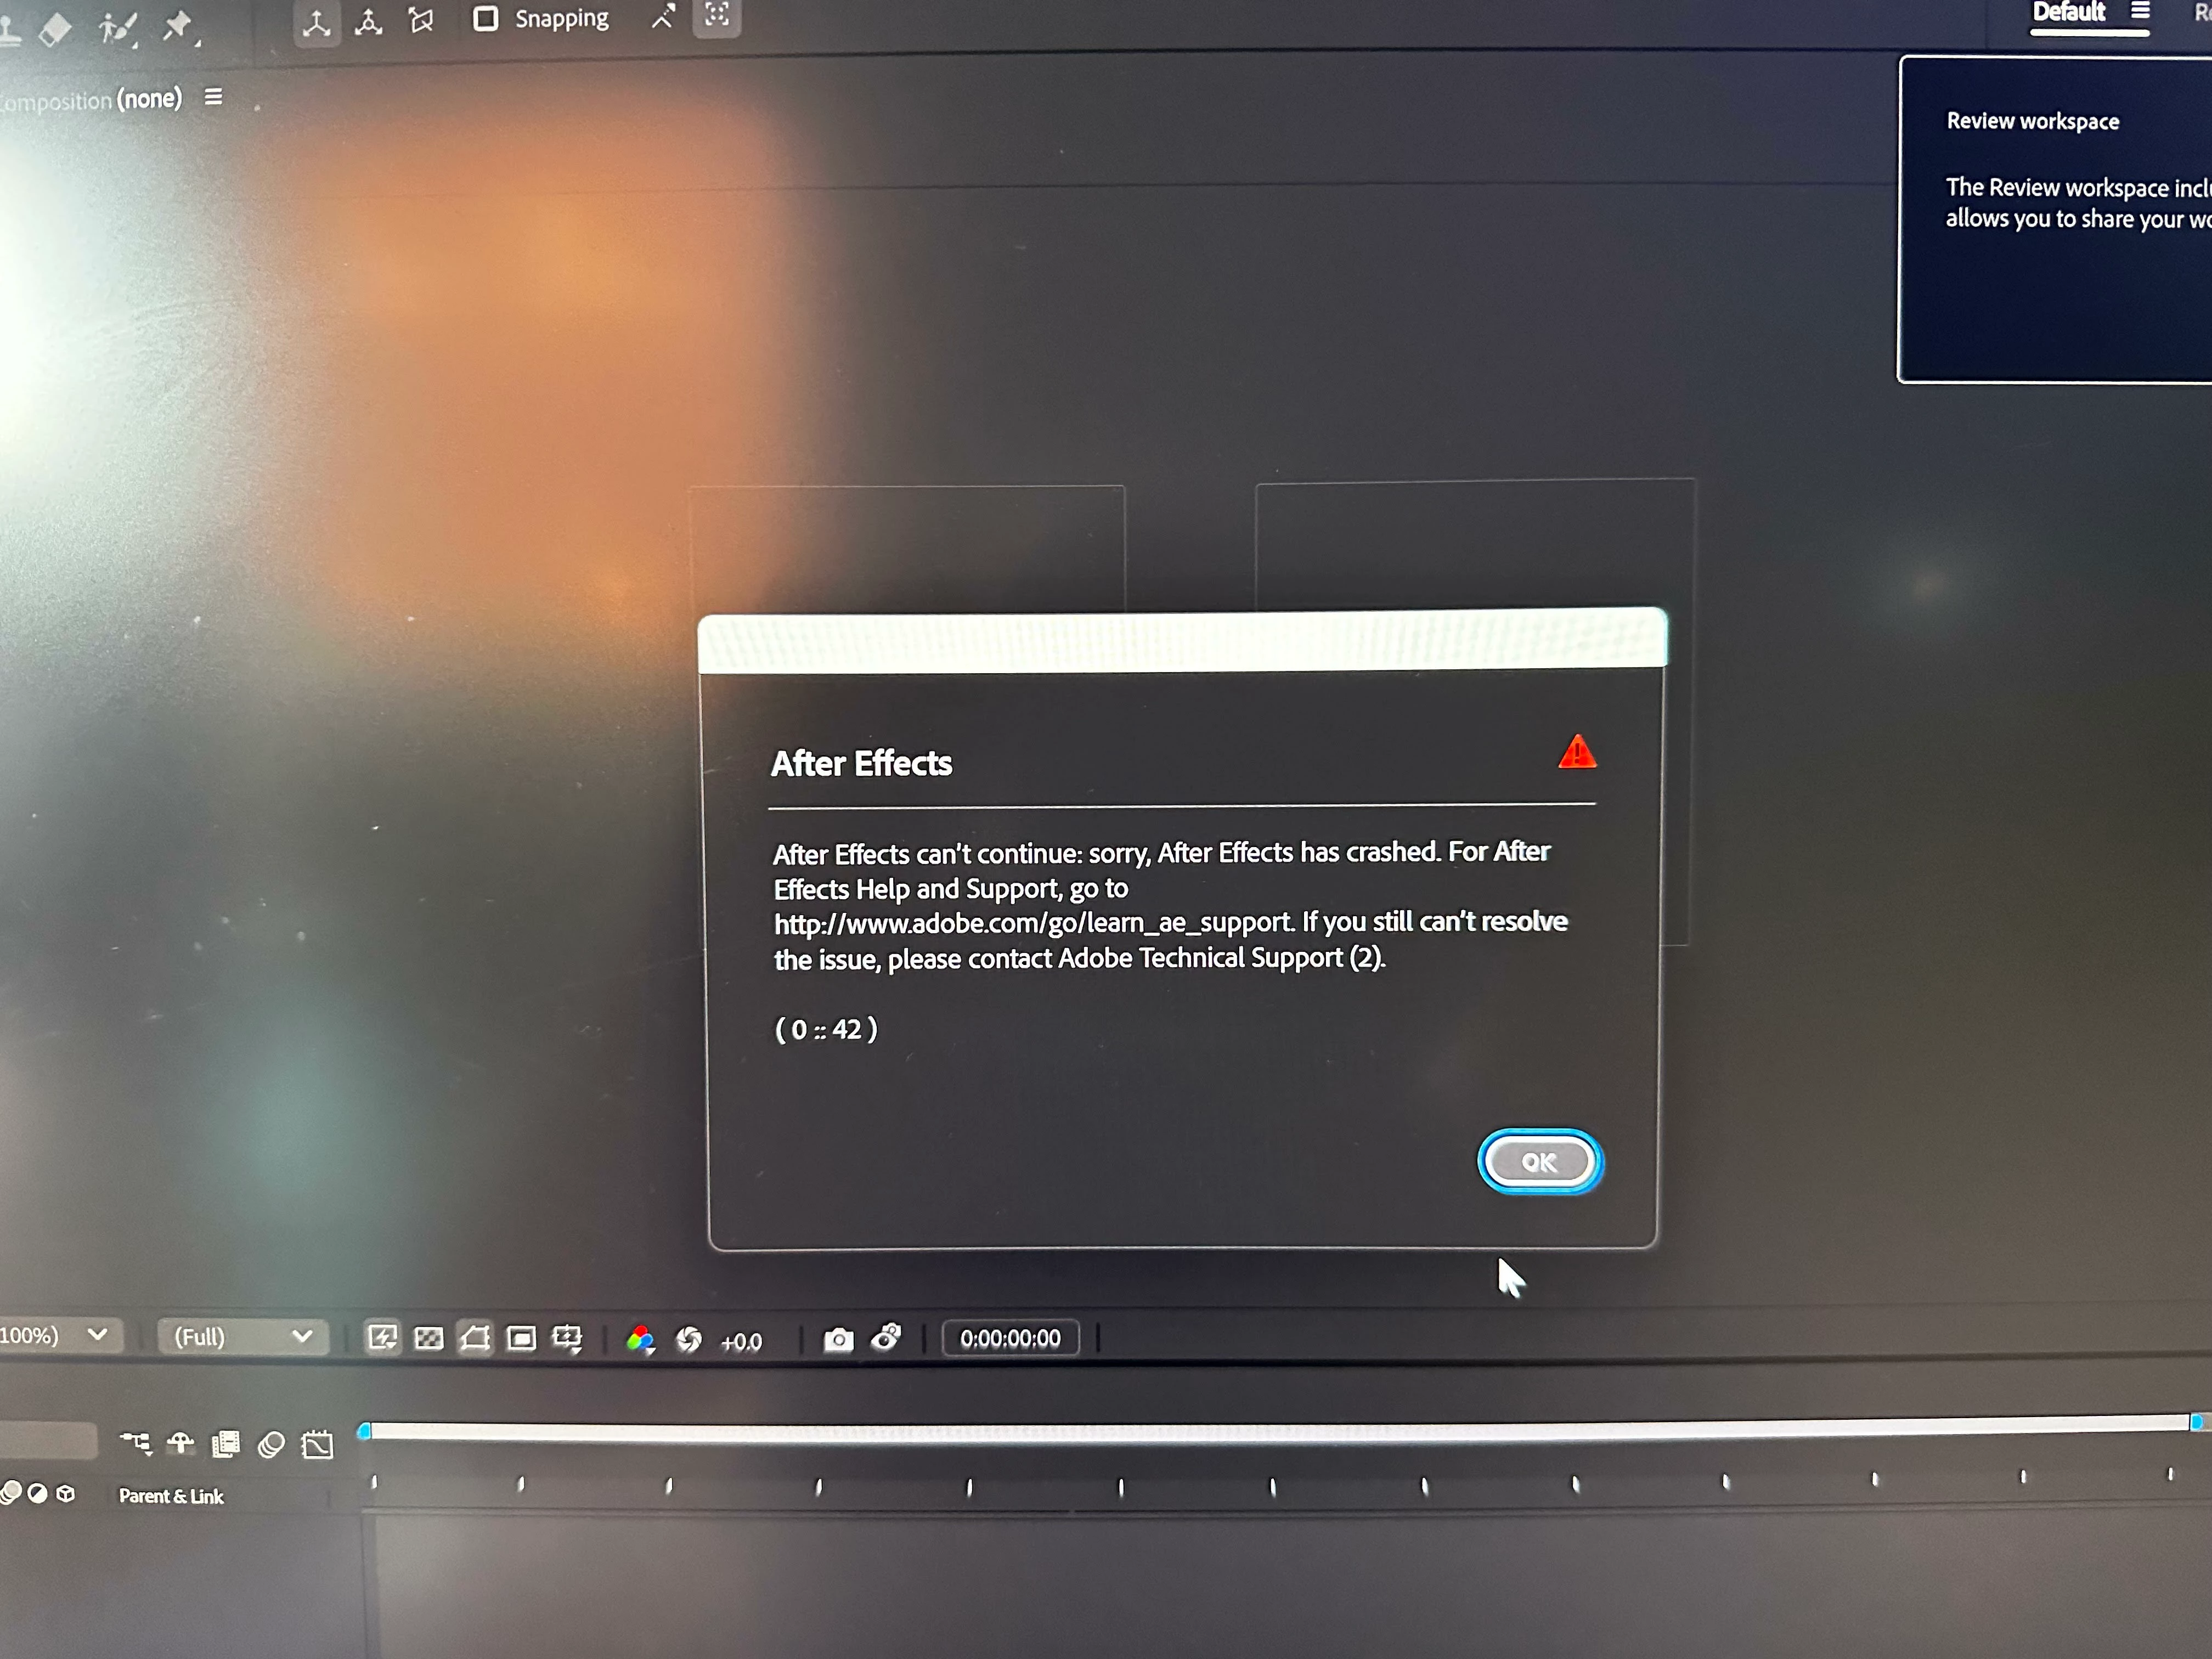Screen dimensions: 2212x1659
Task: Click OK in the crash dialog
Action: tap(1539, 1162)
